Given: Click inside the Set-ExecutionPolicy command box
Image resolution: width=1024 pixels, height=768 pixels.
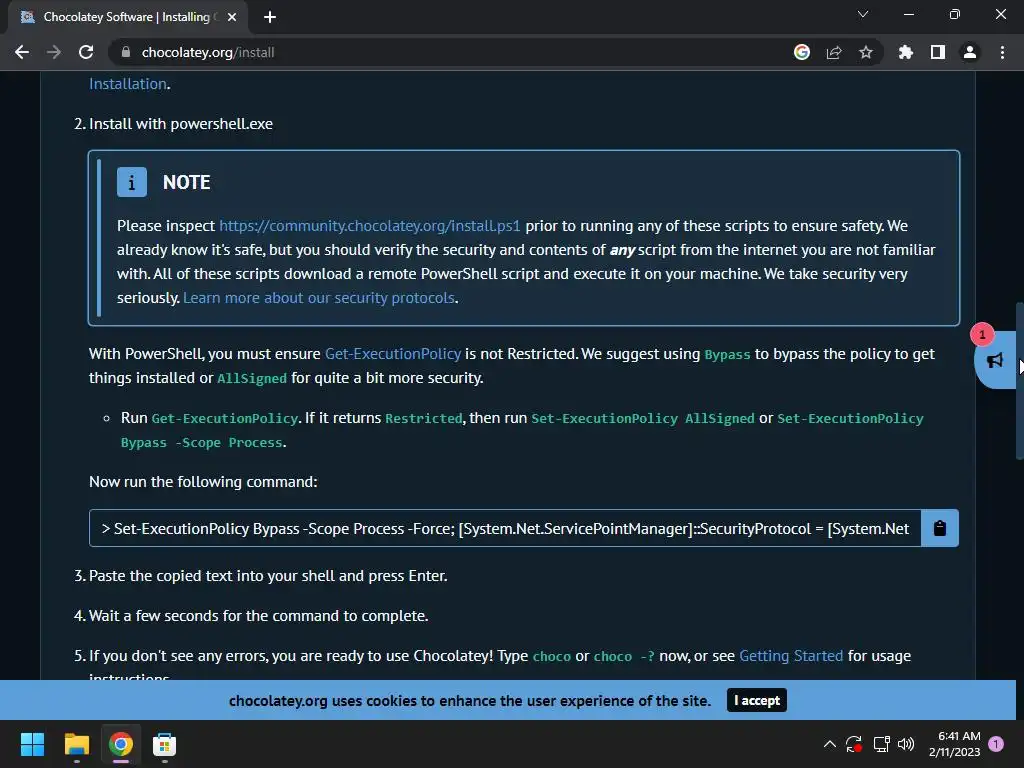Looking at the screenshot, I should pos(505,528).
